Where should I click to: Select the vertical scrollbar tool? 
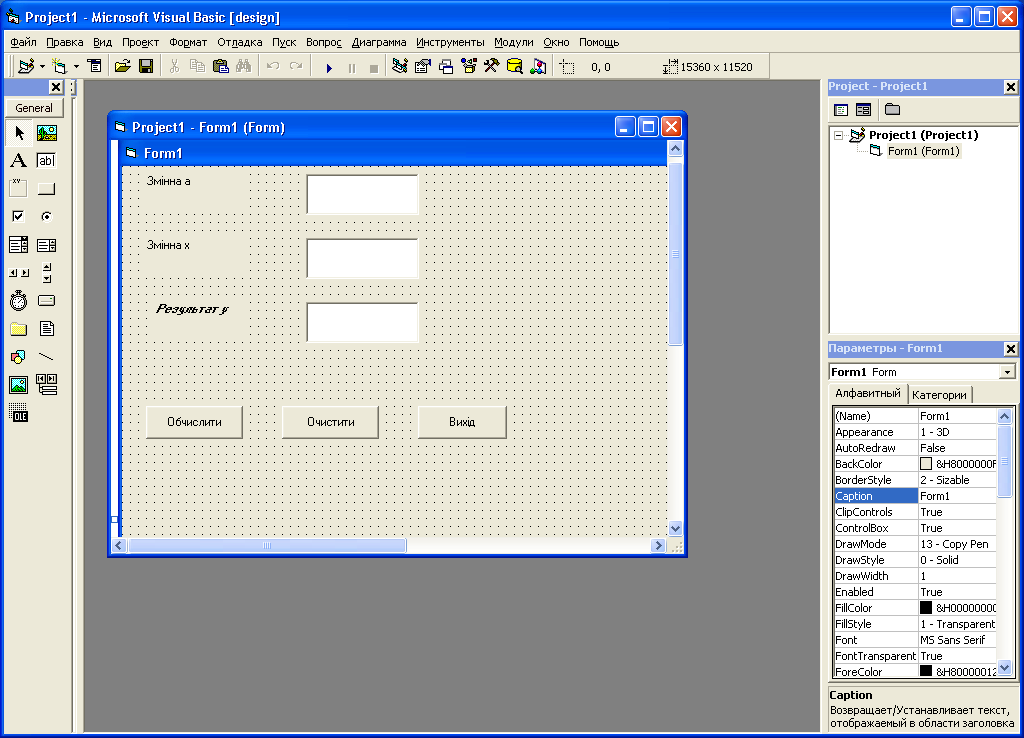point(46,273)
